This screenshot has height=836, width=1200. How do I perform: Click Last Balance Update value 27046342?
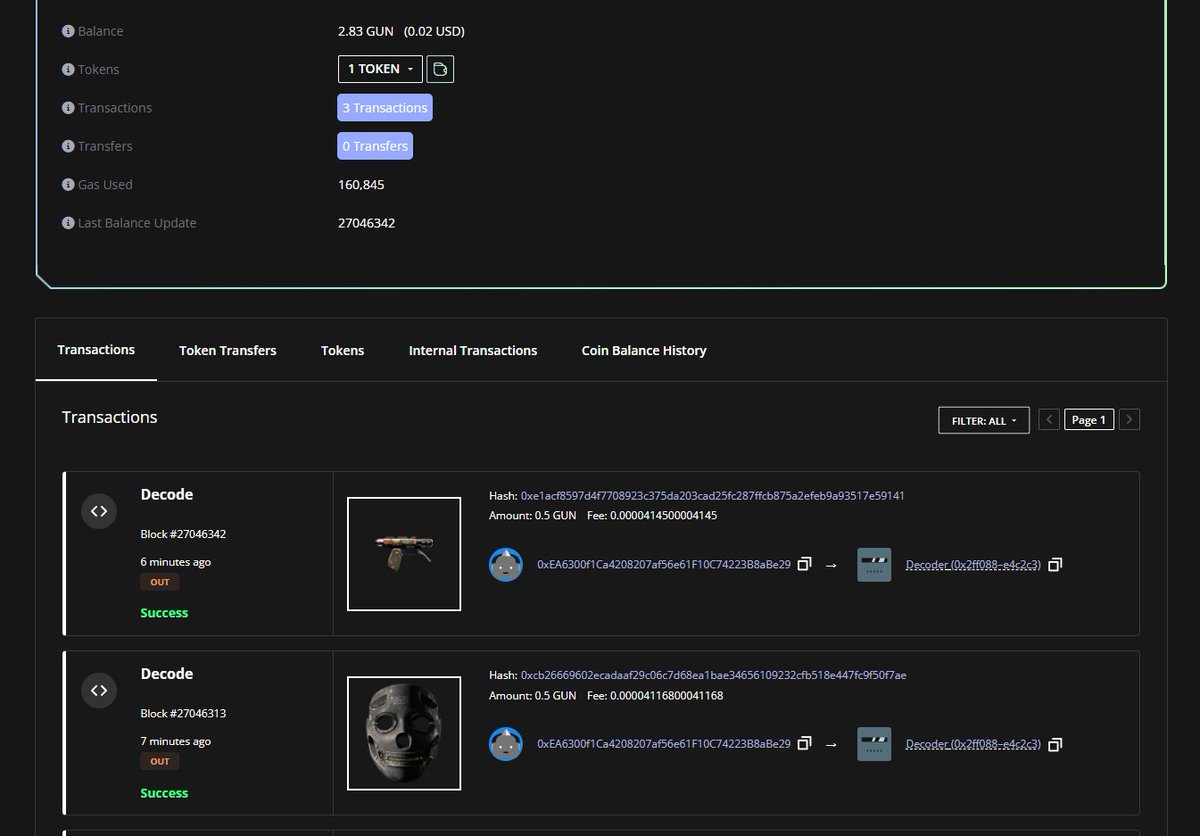pyautogui.click(x=367, y=223)
